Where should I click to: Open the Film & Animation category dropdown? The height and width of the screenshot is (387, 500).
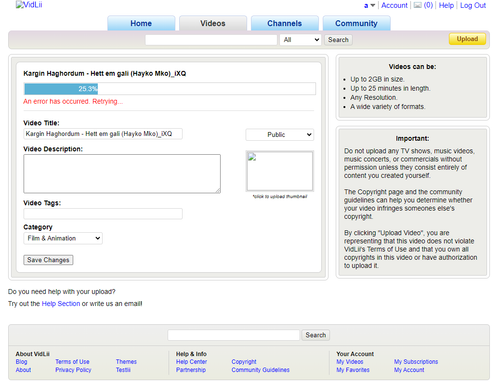click(63, 238)
